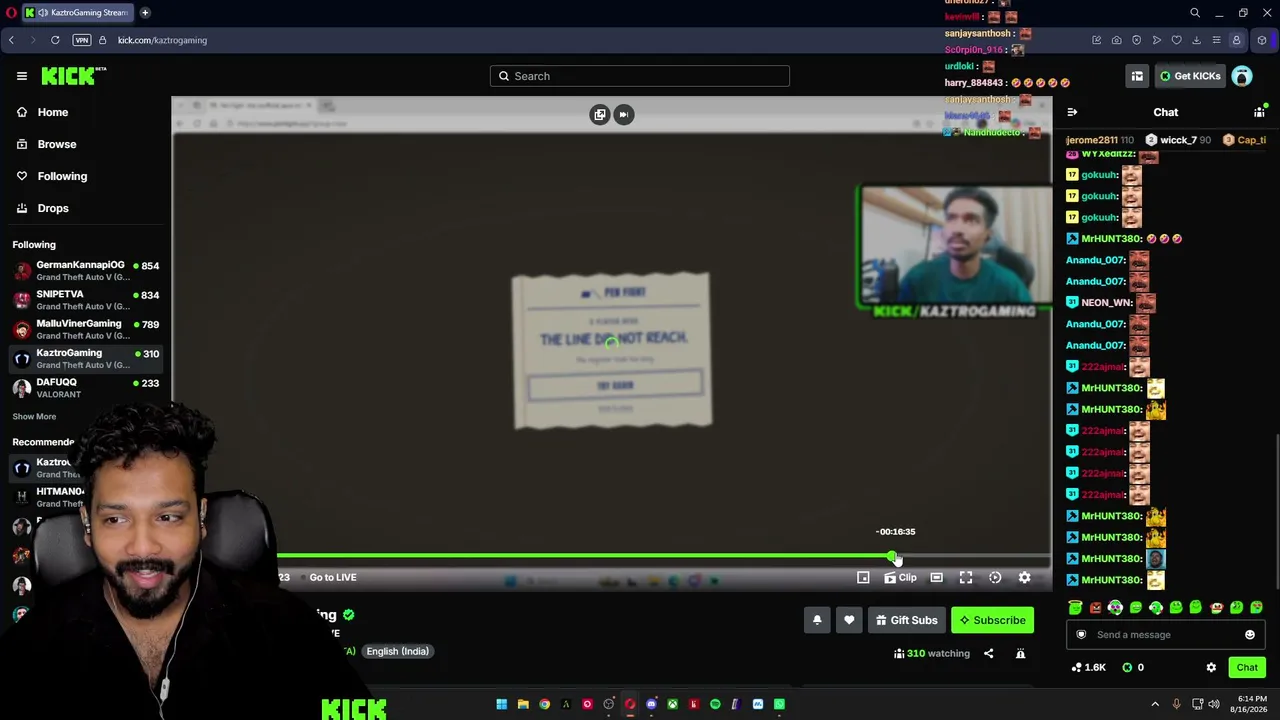The image size is (1280, 720).
Task: Click the Kick search field
Action: coord(640,76)
